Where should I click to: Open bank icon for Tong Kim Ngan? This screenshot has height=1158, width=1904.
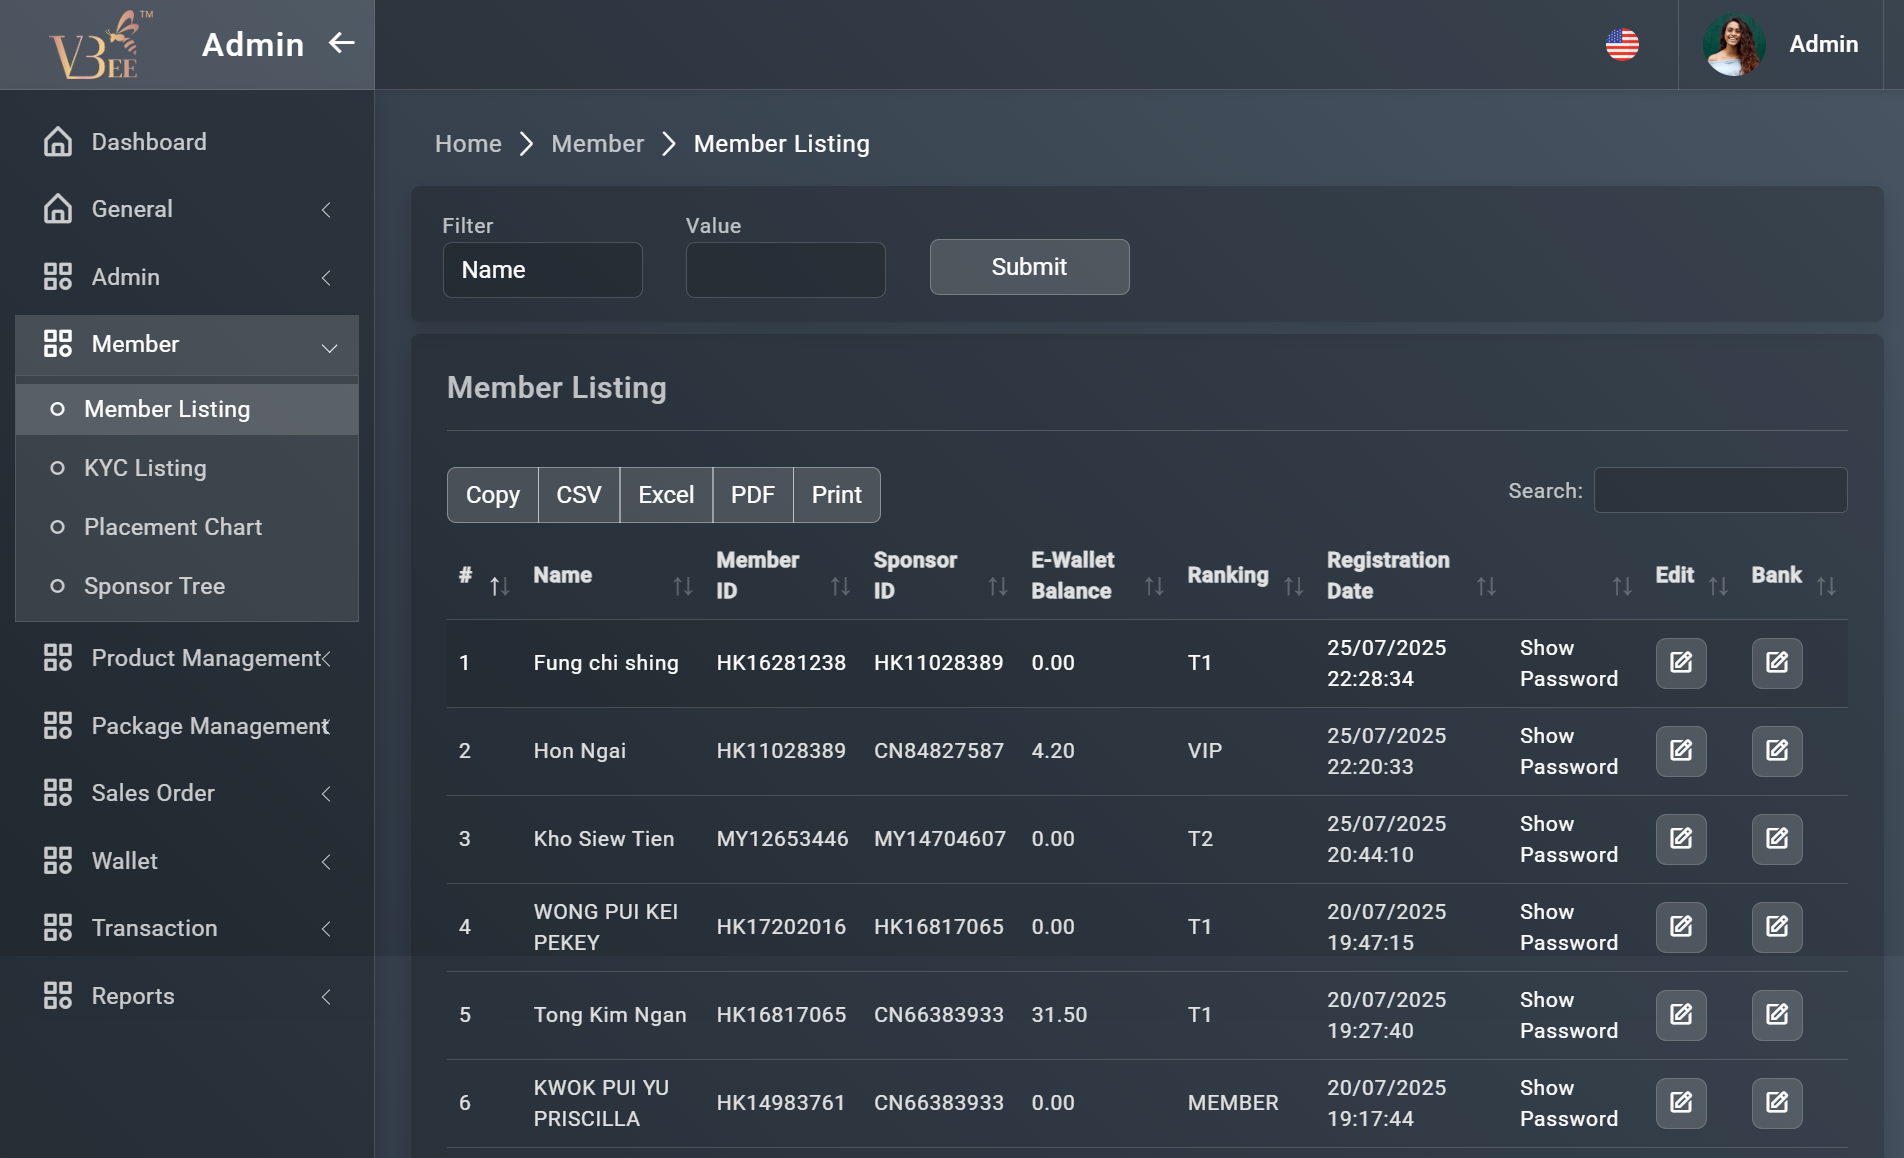1776,1015
